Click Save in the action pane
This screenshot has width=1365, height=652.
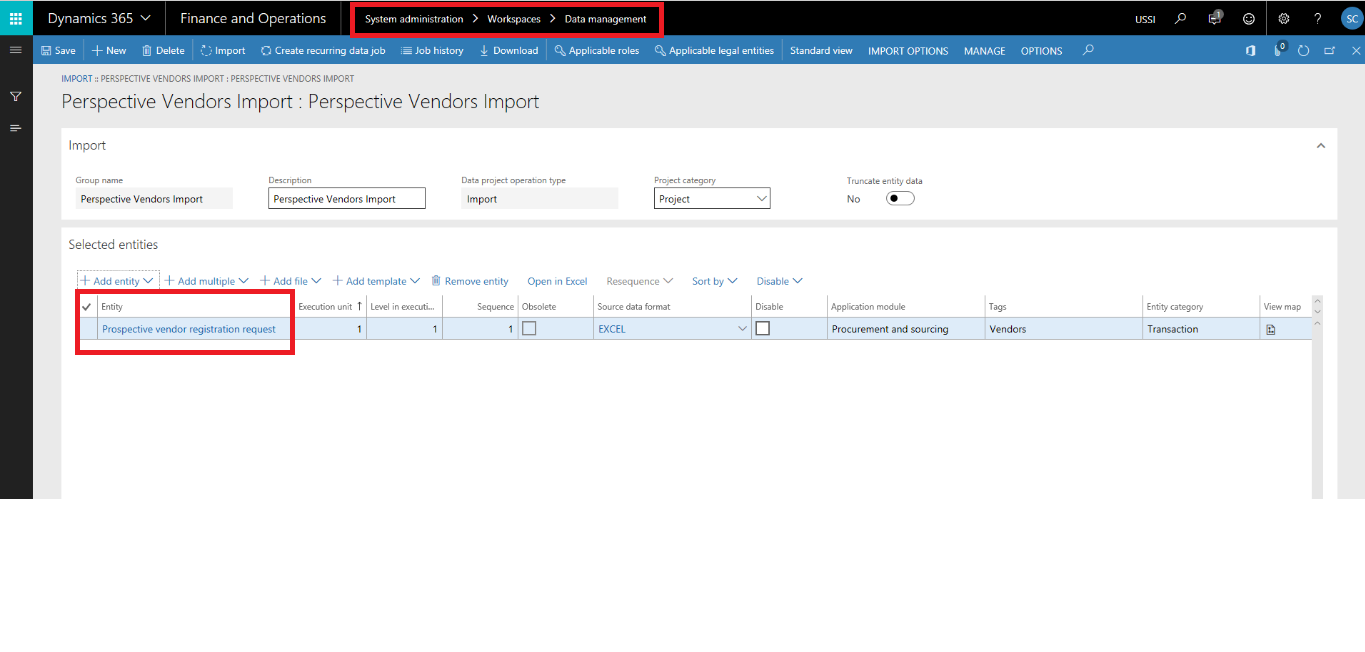pyautogui.click(x=58, y=50)
